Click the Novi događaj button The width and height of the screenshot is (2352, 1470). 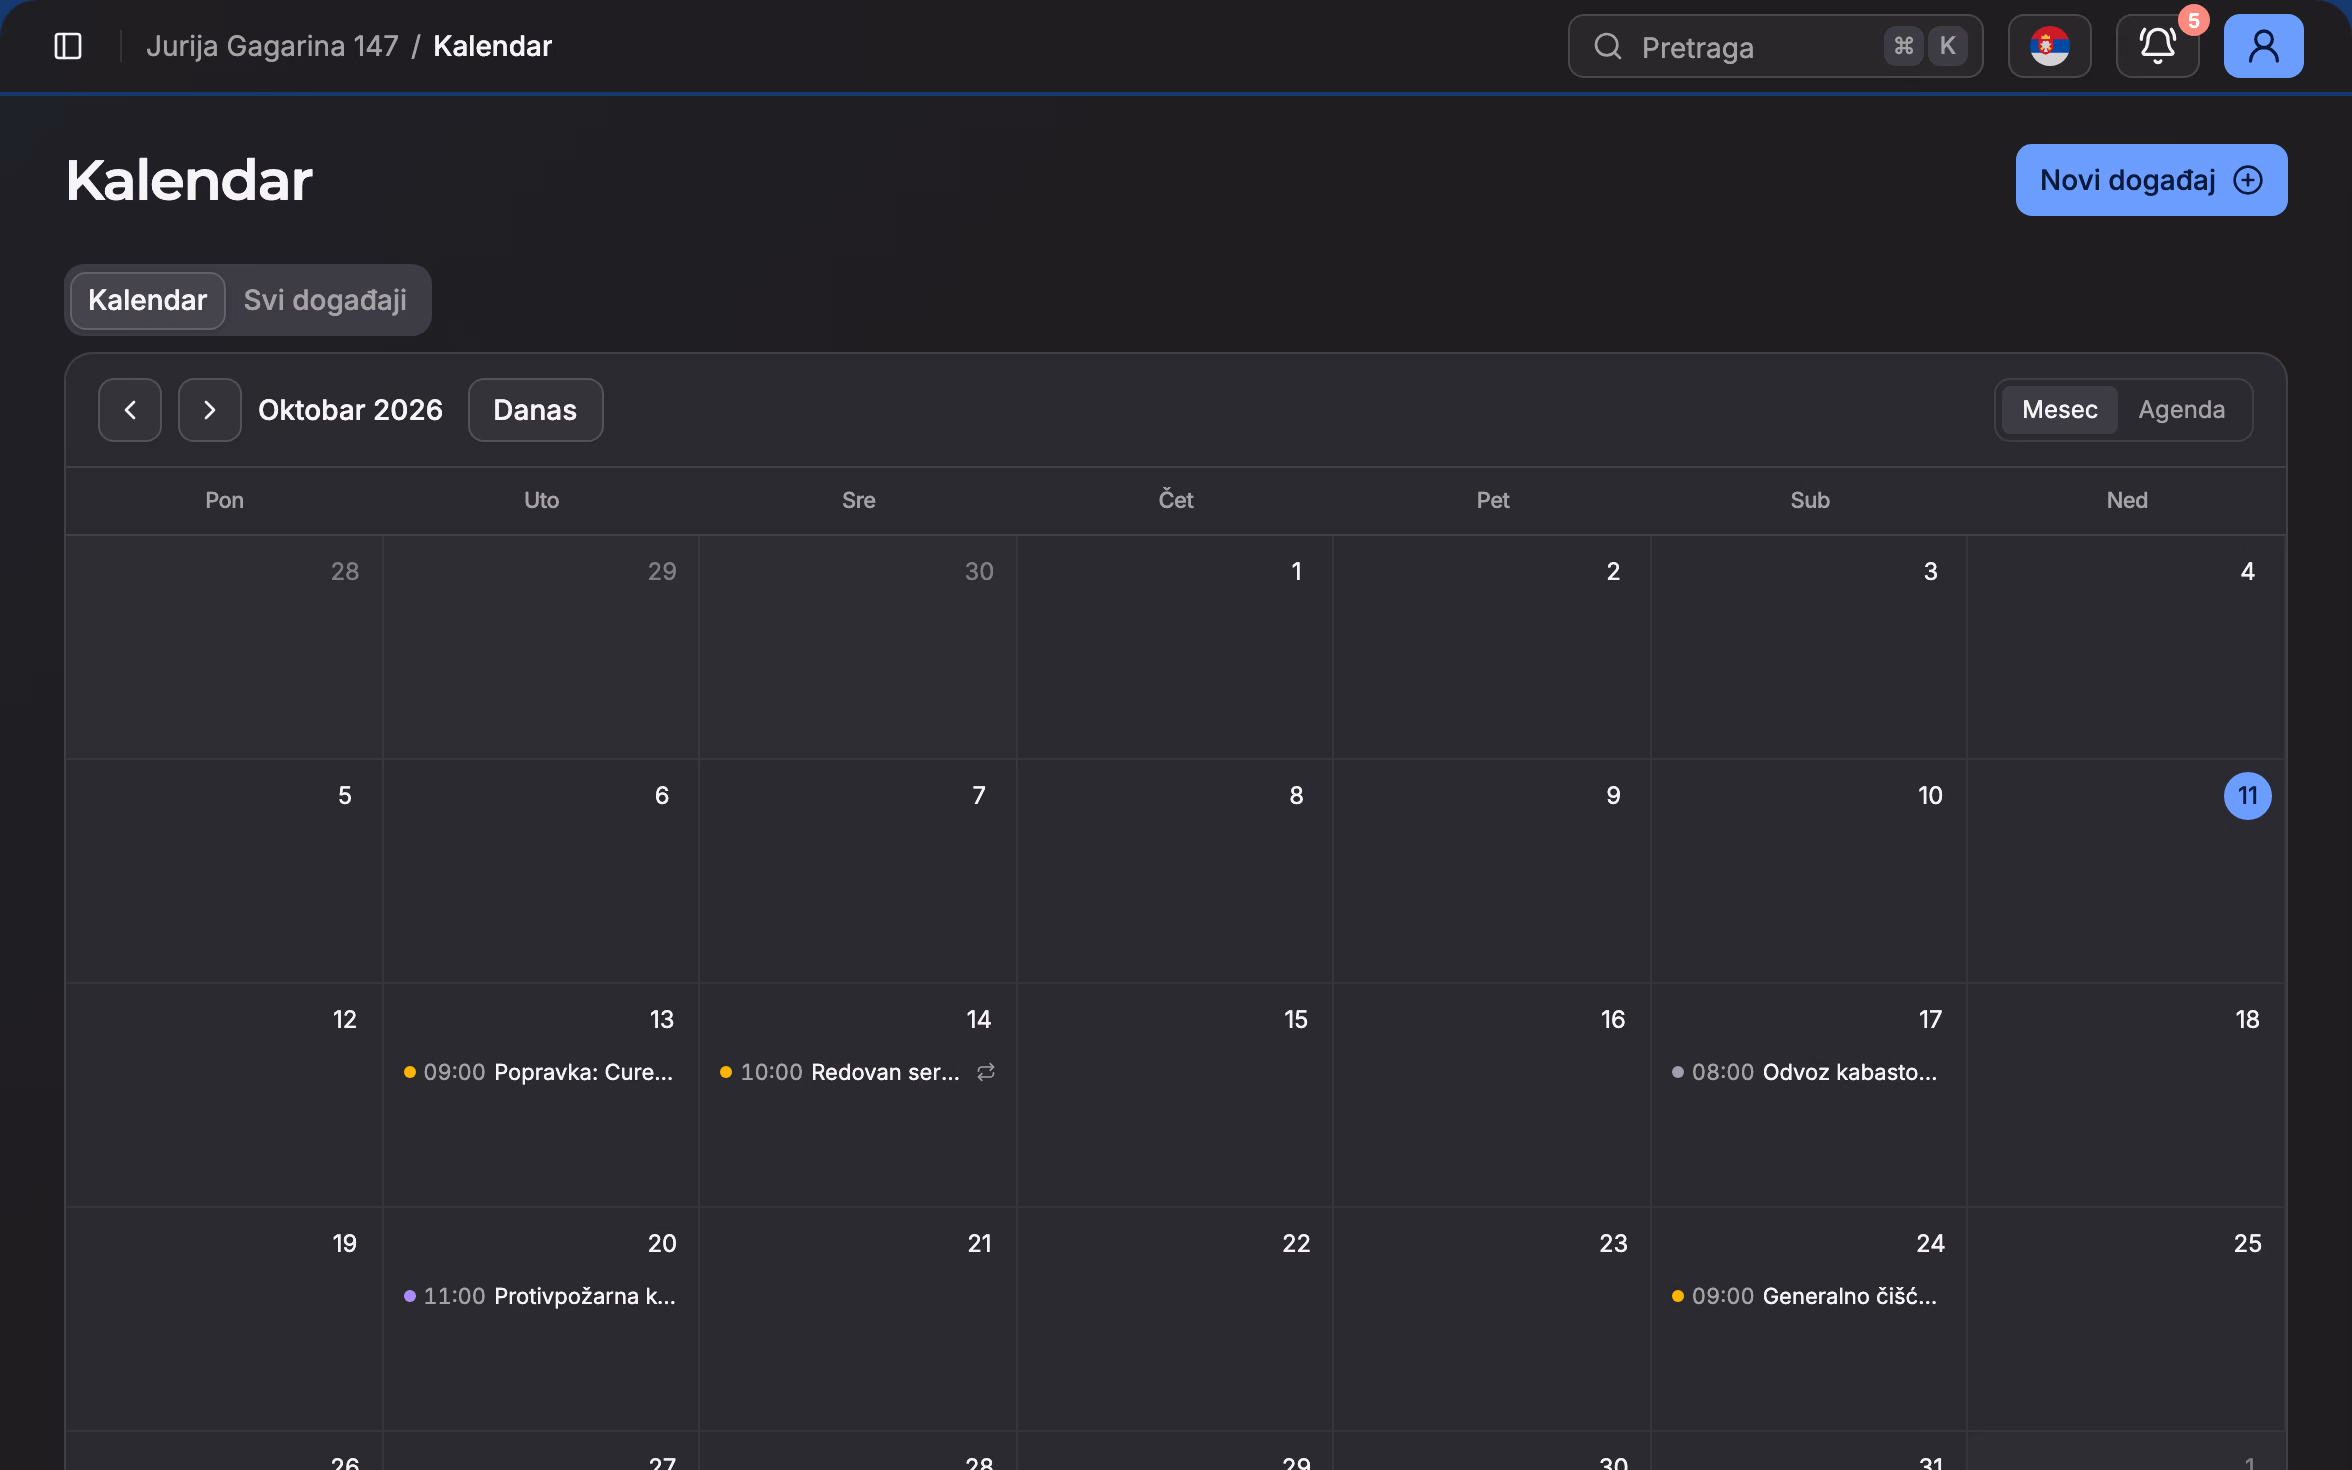2151,180
